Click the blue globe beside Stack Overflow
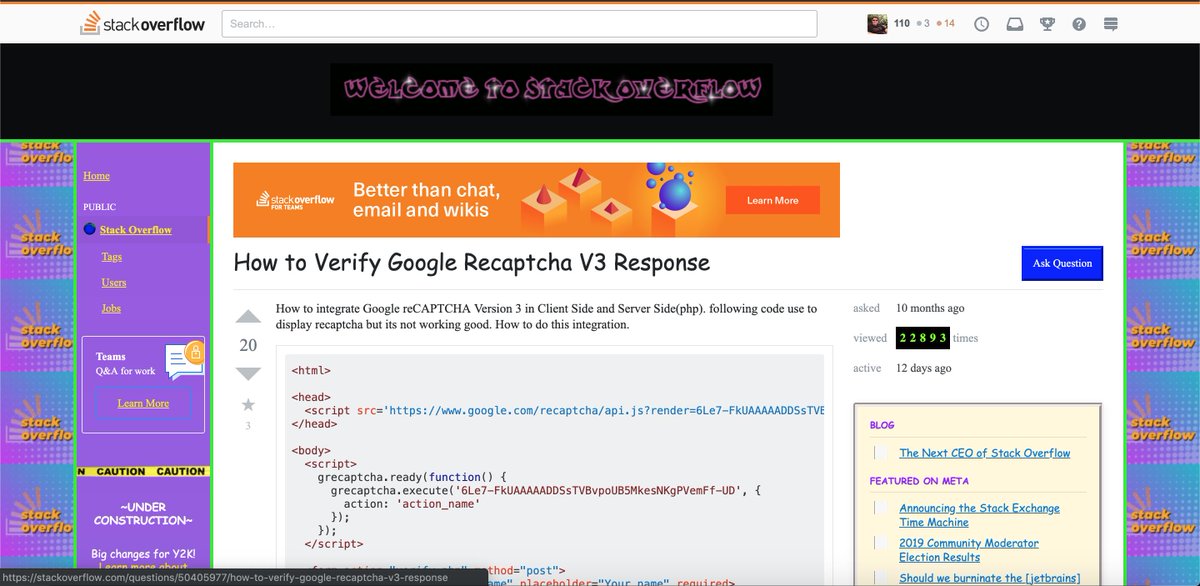Image resolution: width=1200 pixels, height=586 pixels. 89,230
